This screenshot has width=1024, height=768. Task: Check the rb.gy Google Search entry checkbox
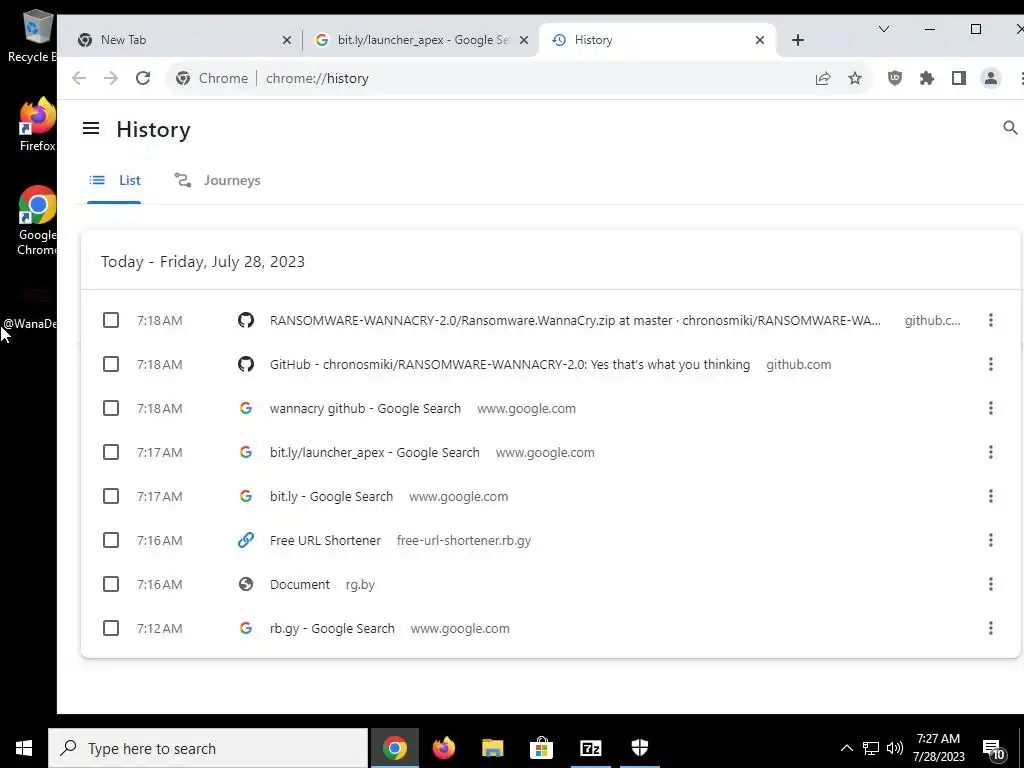click(111, 628)
